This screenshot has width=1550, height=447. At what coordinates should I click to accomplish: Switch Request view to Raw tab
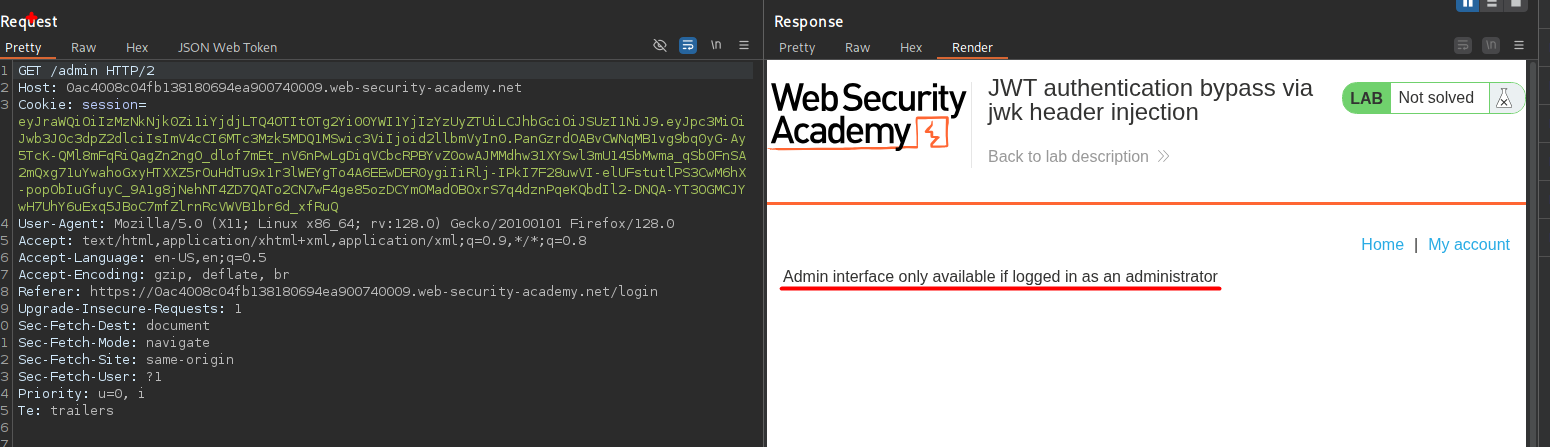[x=83, y=47]
